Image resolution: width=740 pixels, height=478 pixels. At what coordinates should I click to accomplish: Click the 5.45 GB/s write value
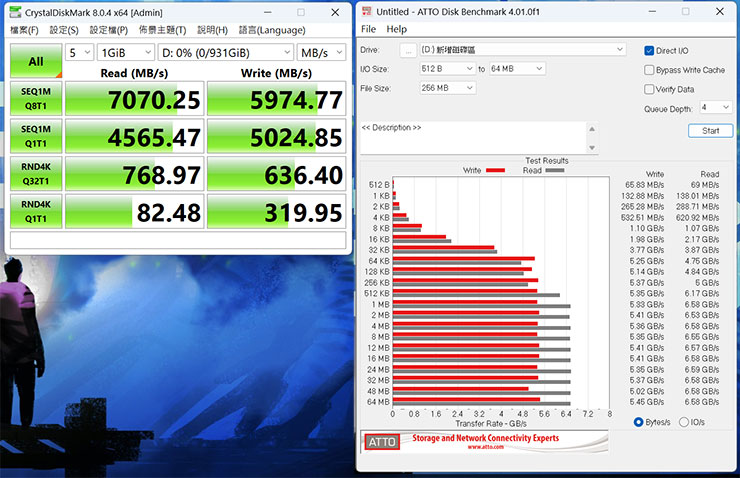(647, 402)
